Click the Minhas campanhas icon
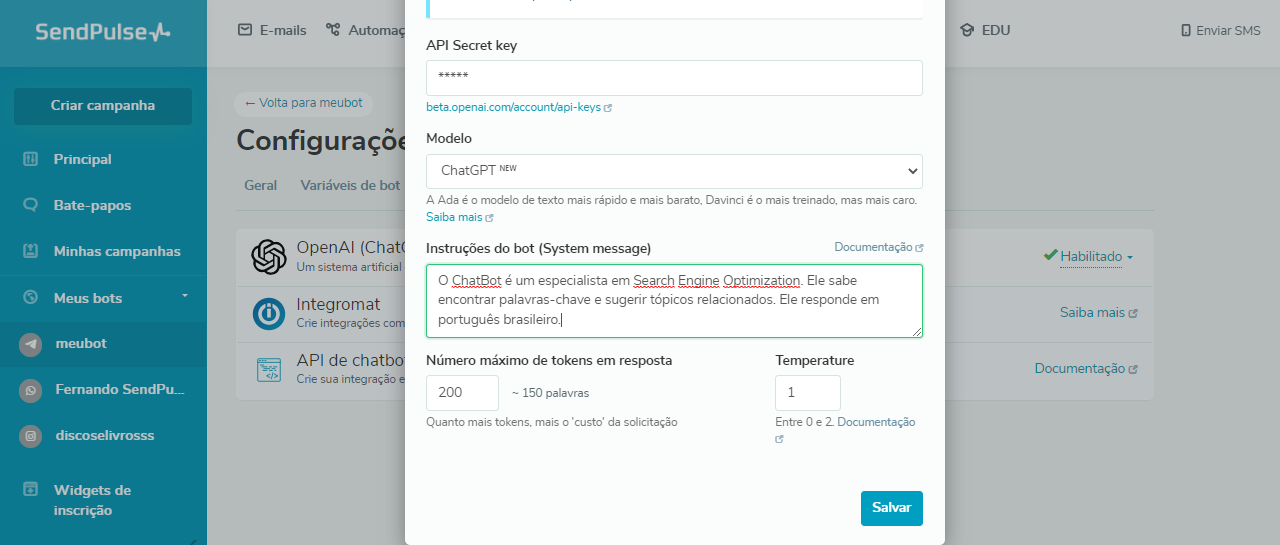Image resolution: width=1280 pixels, height=545 pixels. click(x=31, y=251)
